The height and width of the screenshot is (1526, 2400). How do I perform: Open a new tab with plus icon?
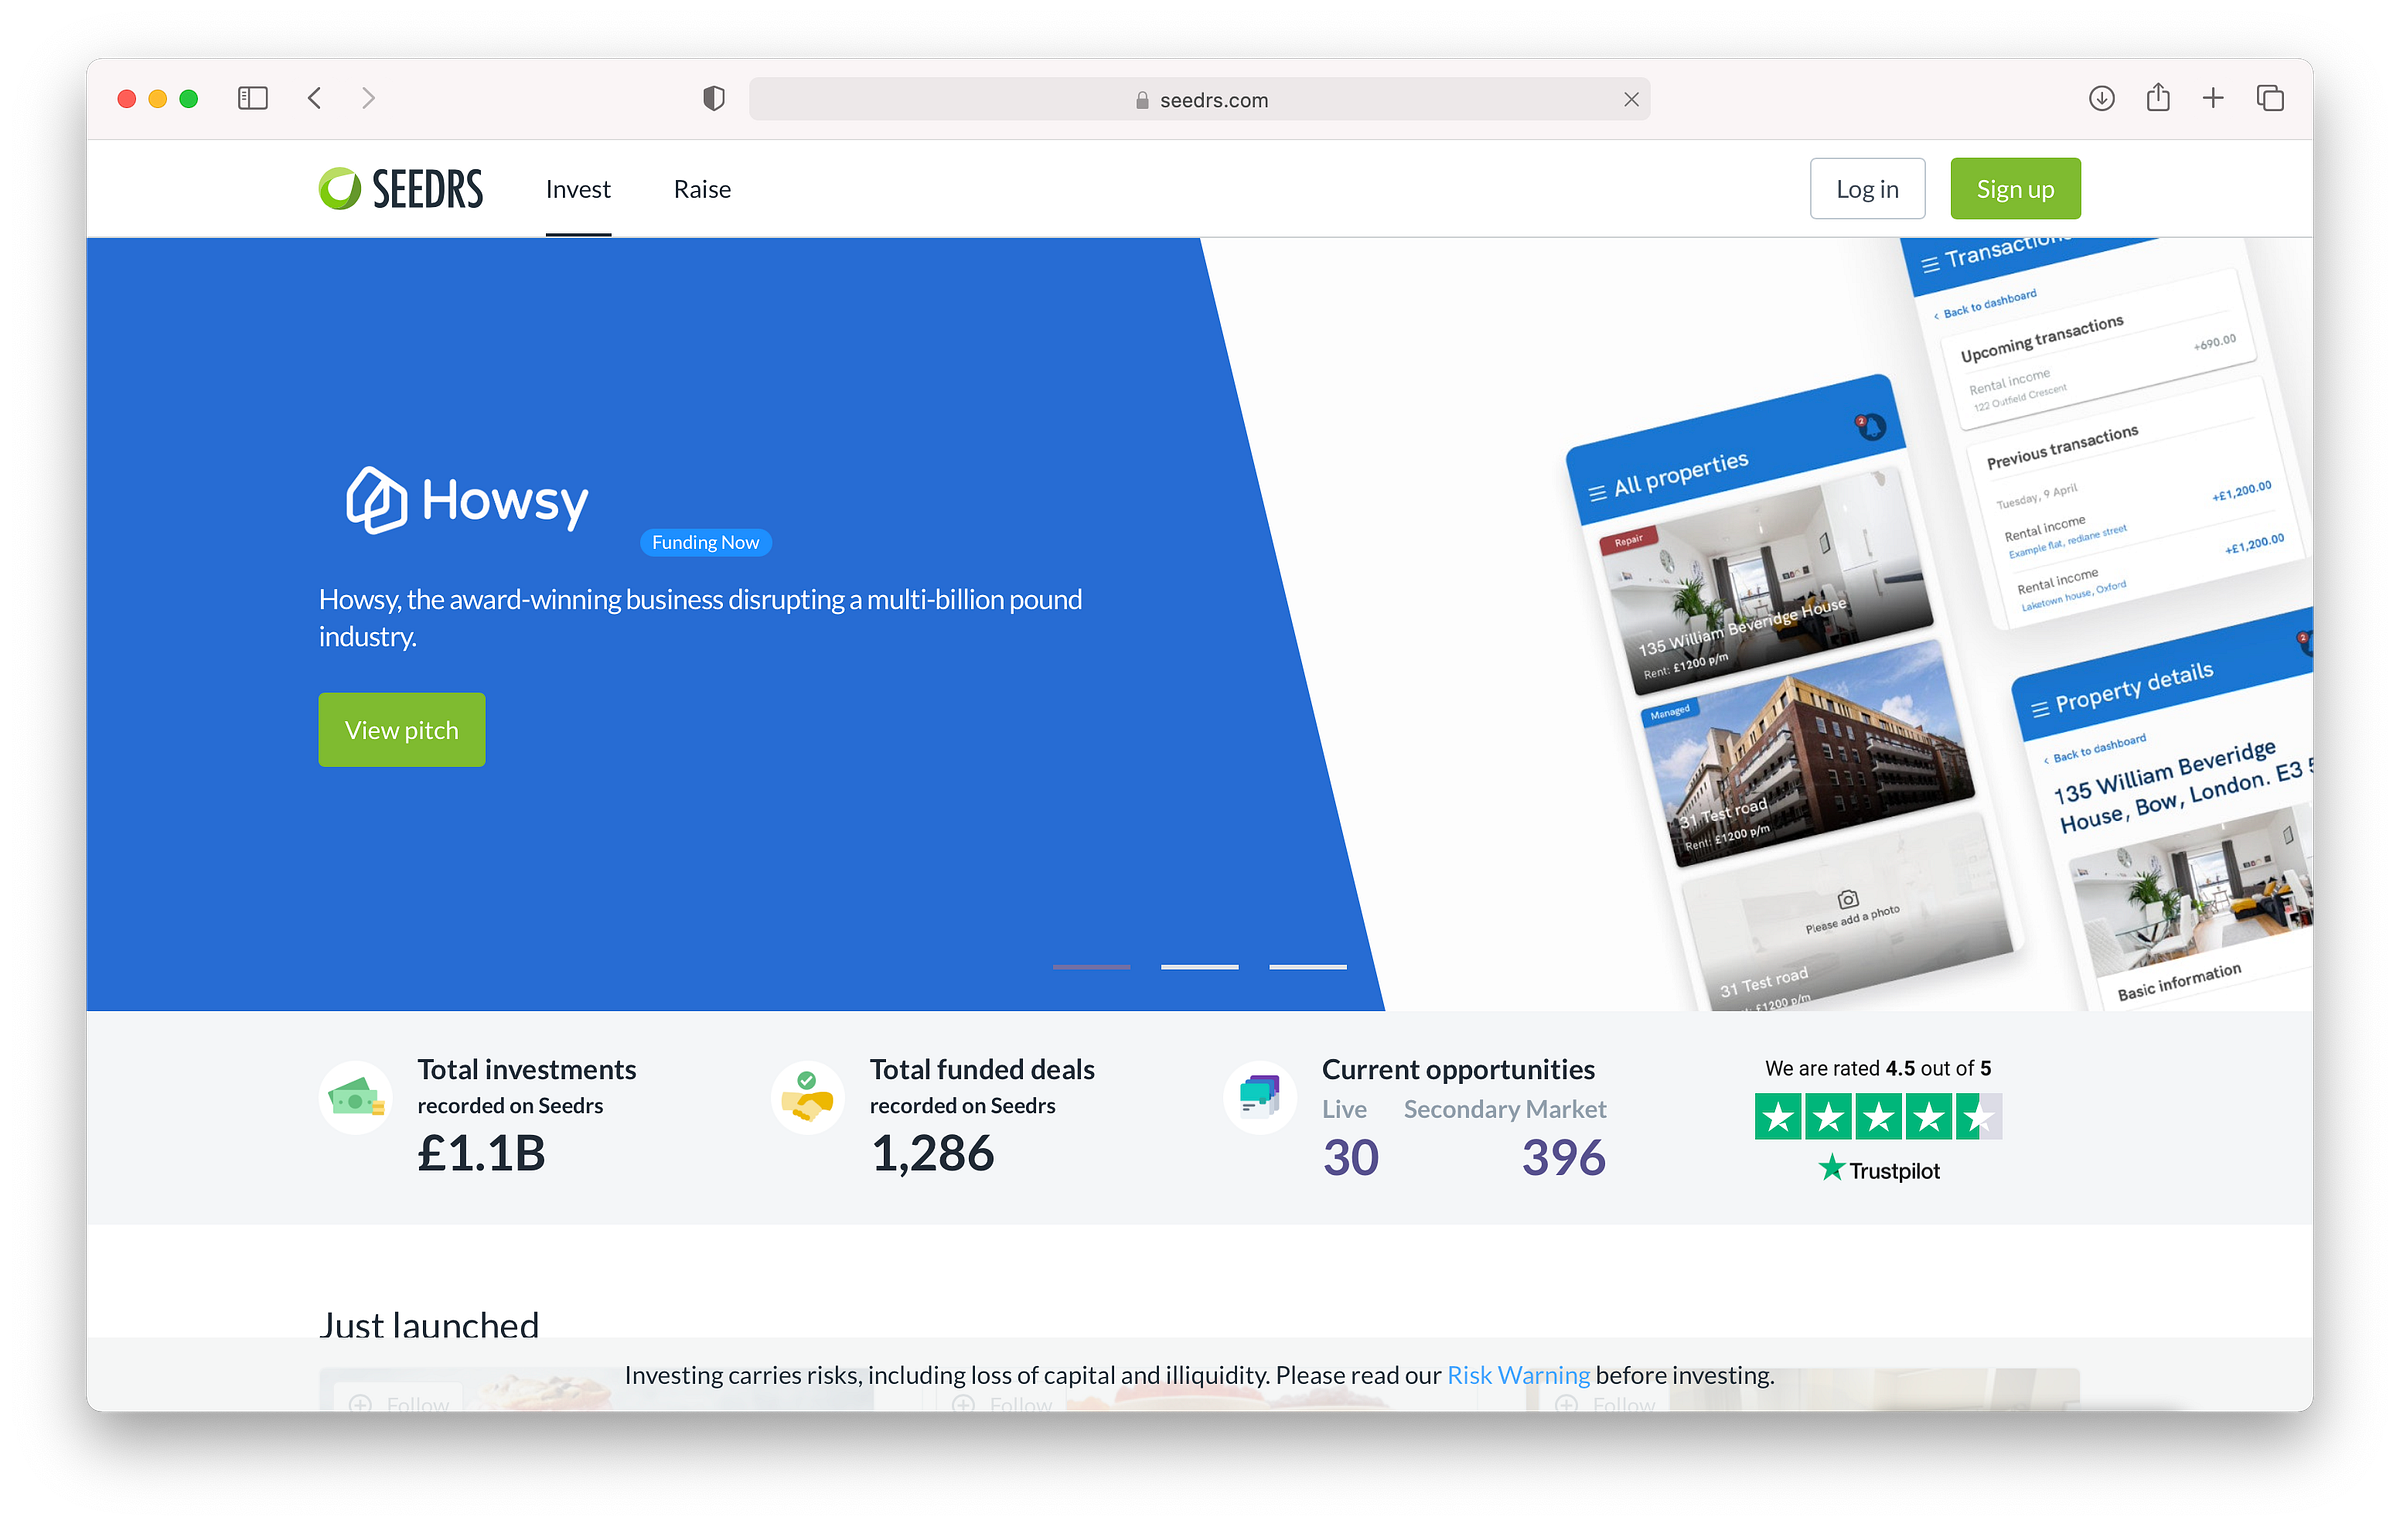2213,98
